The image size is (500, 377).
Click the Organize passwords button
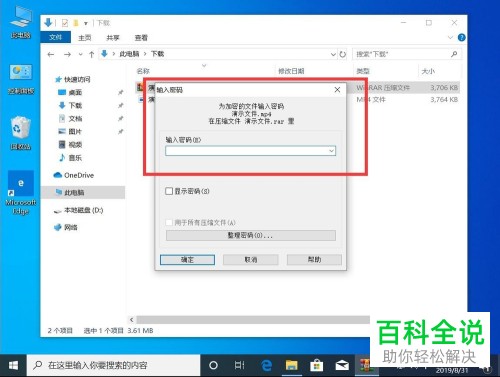pyautogui.click(x=251, y=235)
